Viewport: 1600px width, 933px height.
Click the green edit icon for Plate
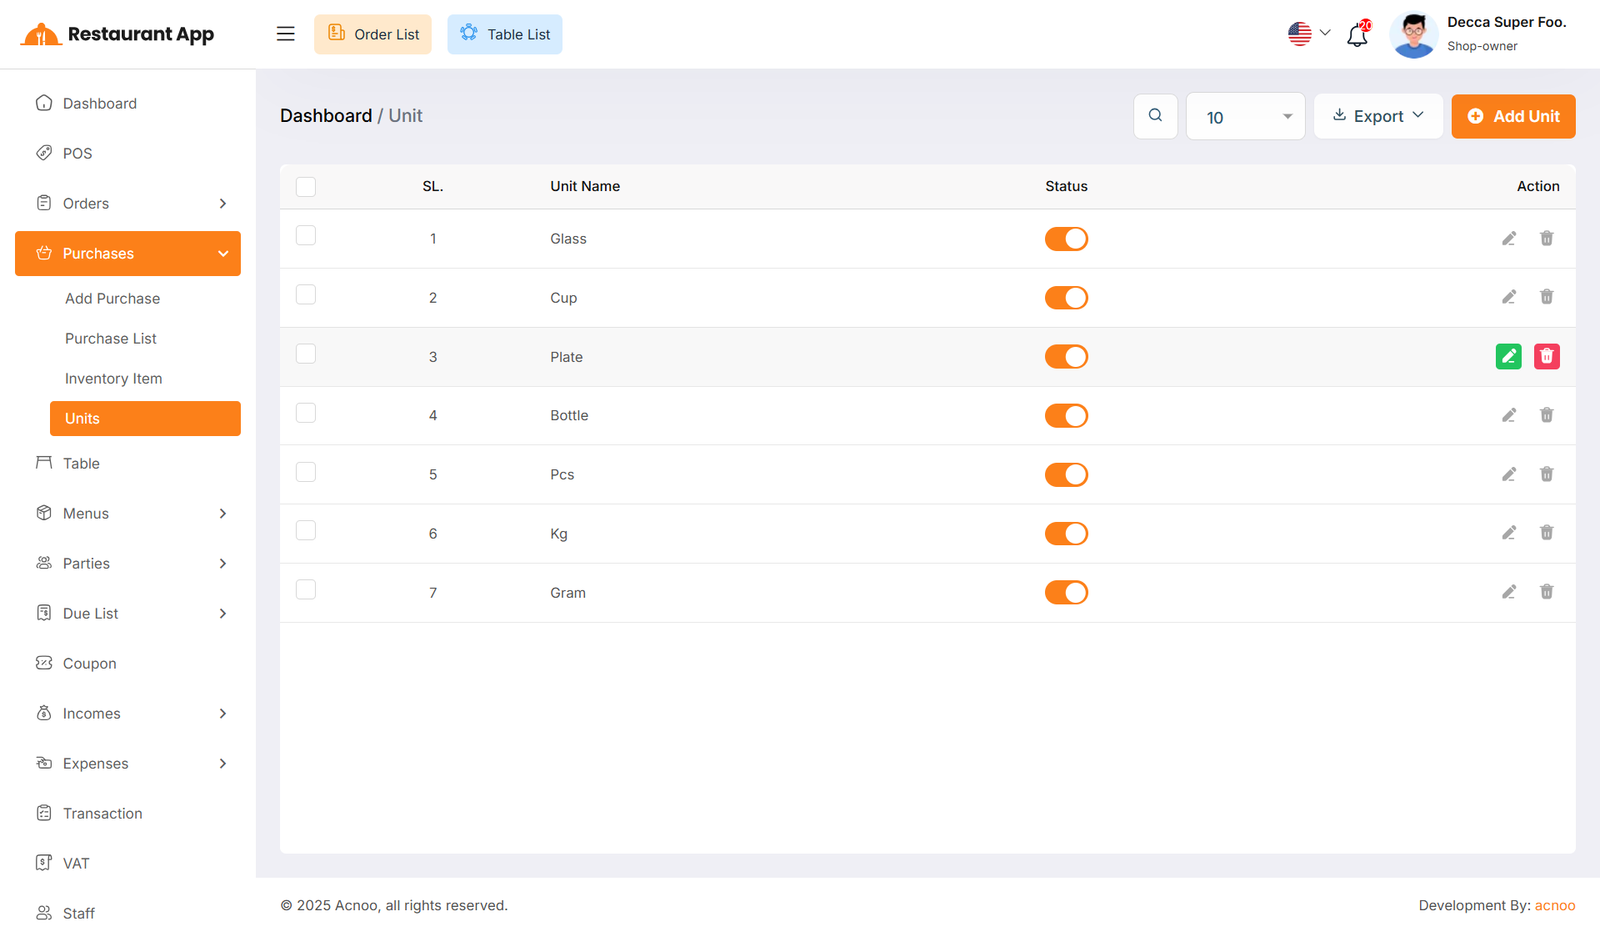1508,356
